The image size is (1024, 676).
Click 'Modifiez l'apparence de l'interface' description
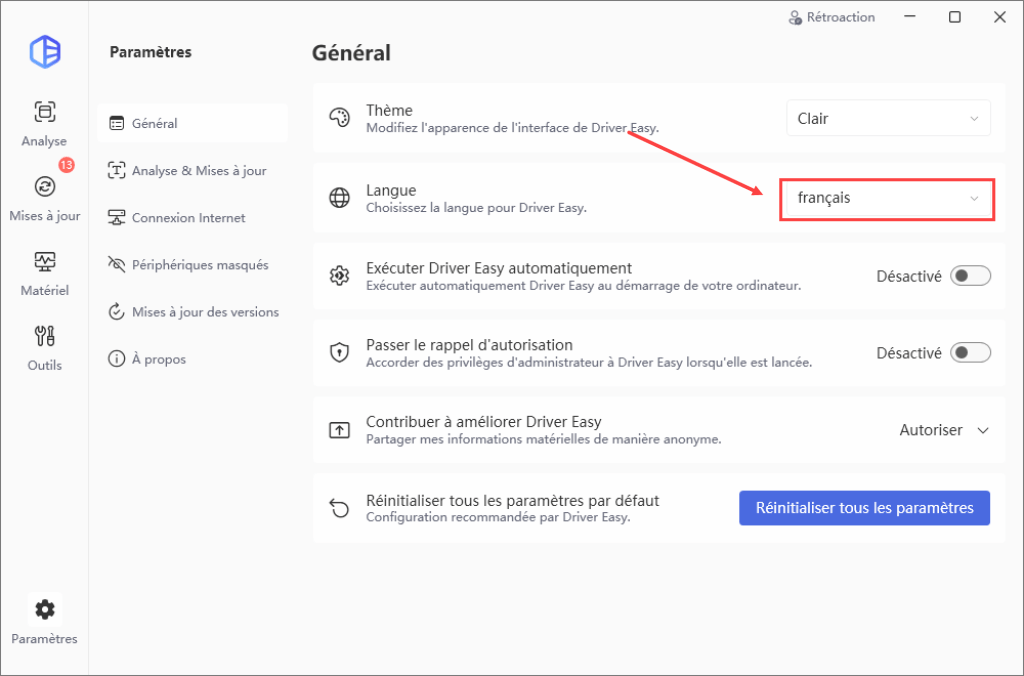point(512,127)
